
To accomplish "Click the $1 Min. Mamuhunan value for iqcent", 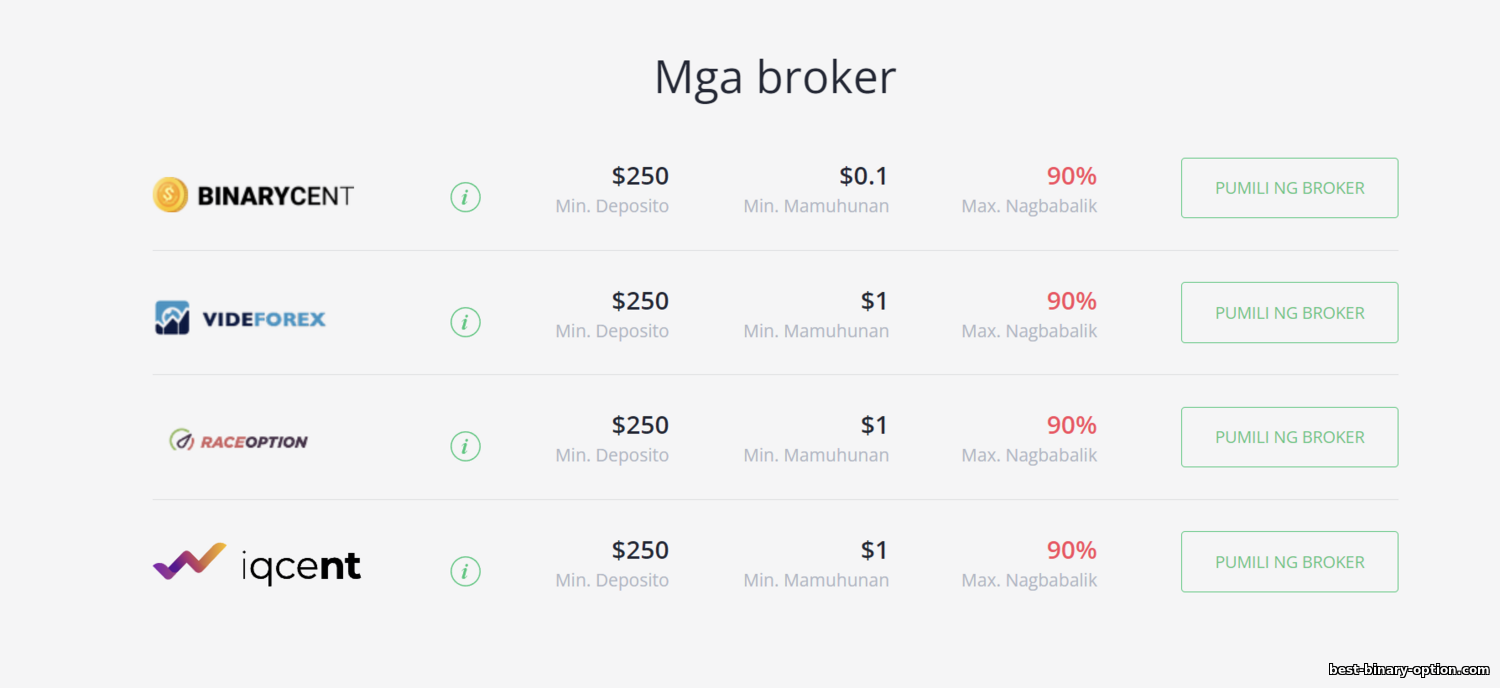I will (x=874, y=550).
